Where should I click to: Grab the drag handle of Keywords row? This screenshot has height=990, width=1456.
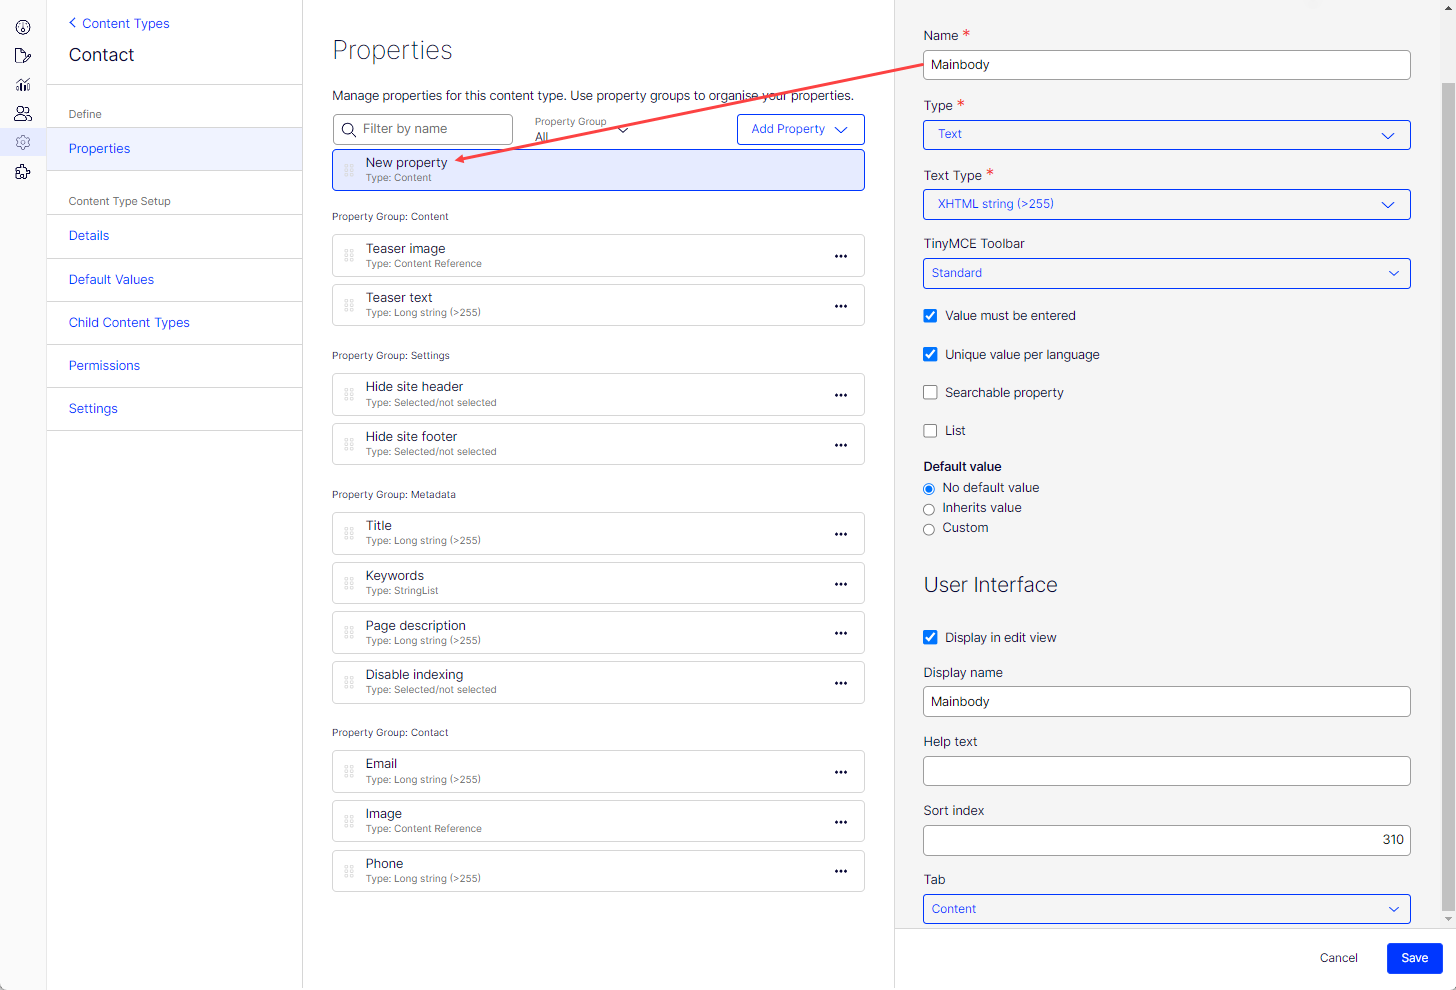coord(349,583)
